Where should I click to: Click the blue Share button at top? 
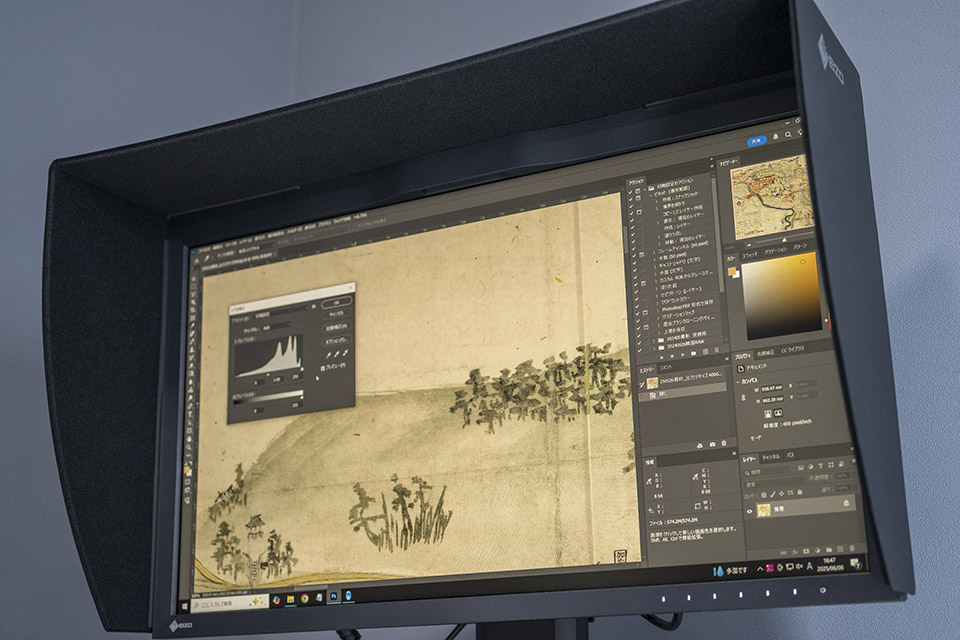(x=757, y=143)
